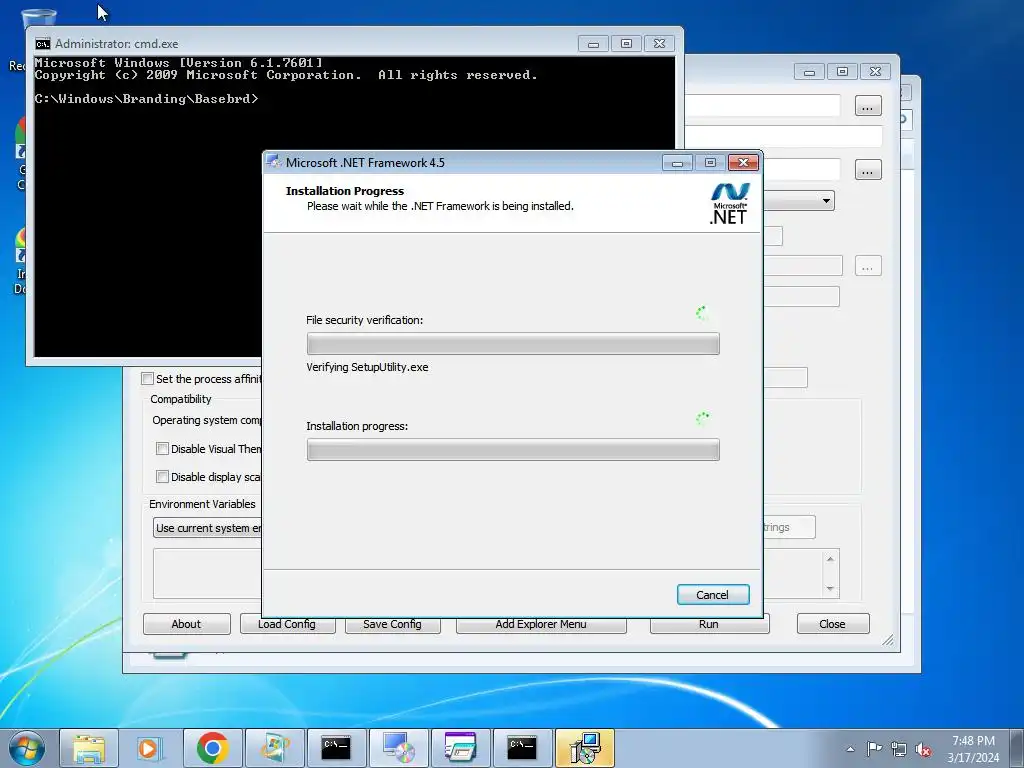The width and height of the screenshot is (1024, 768).
Task: Click the Add Explorer Menu button
Action: (541, 624)
